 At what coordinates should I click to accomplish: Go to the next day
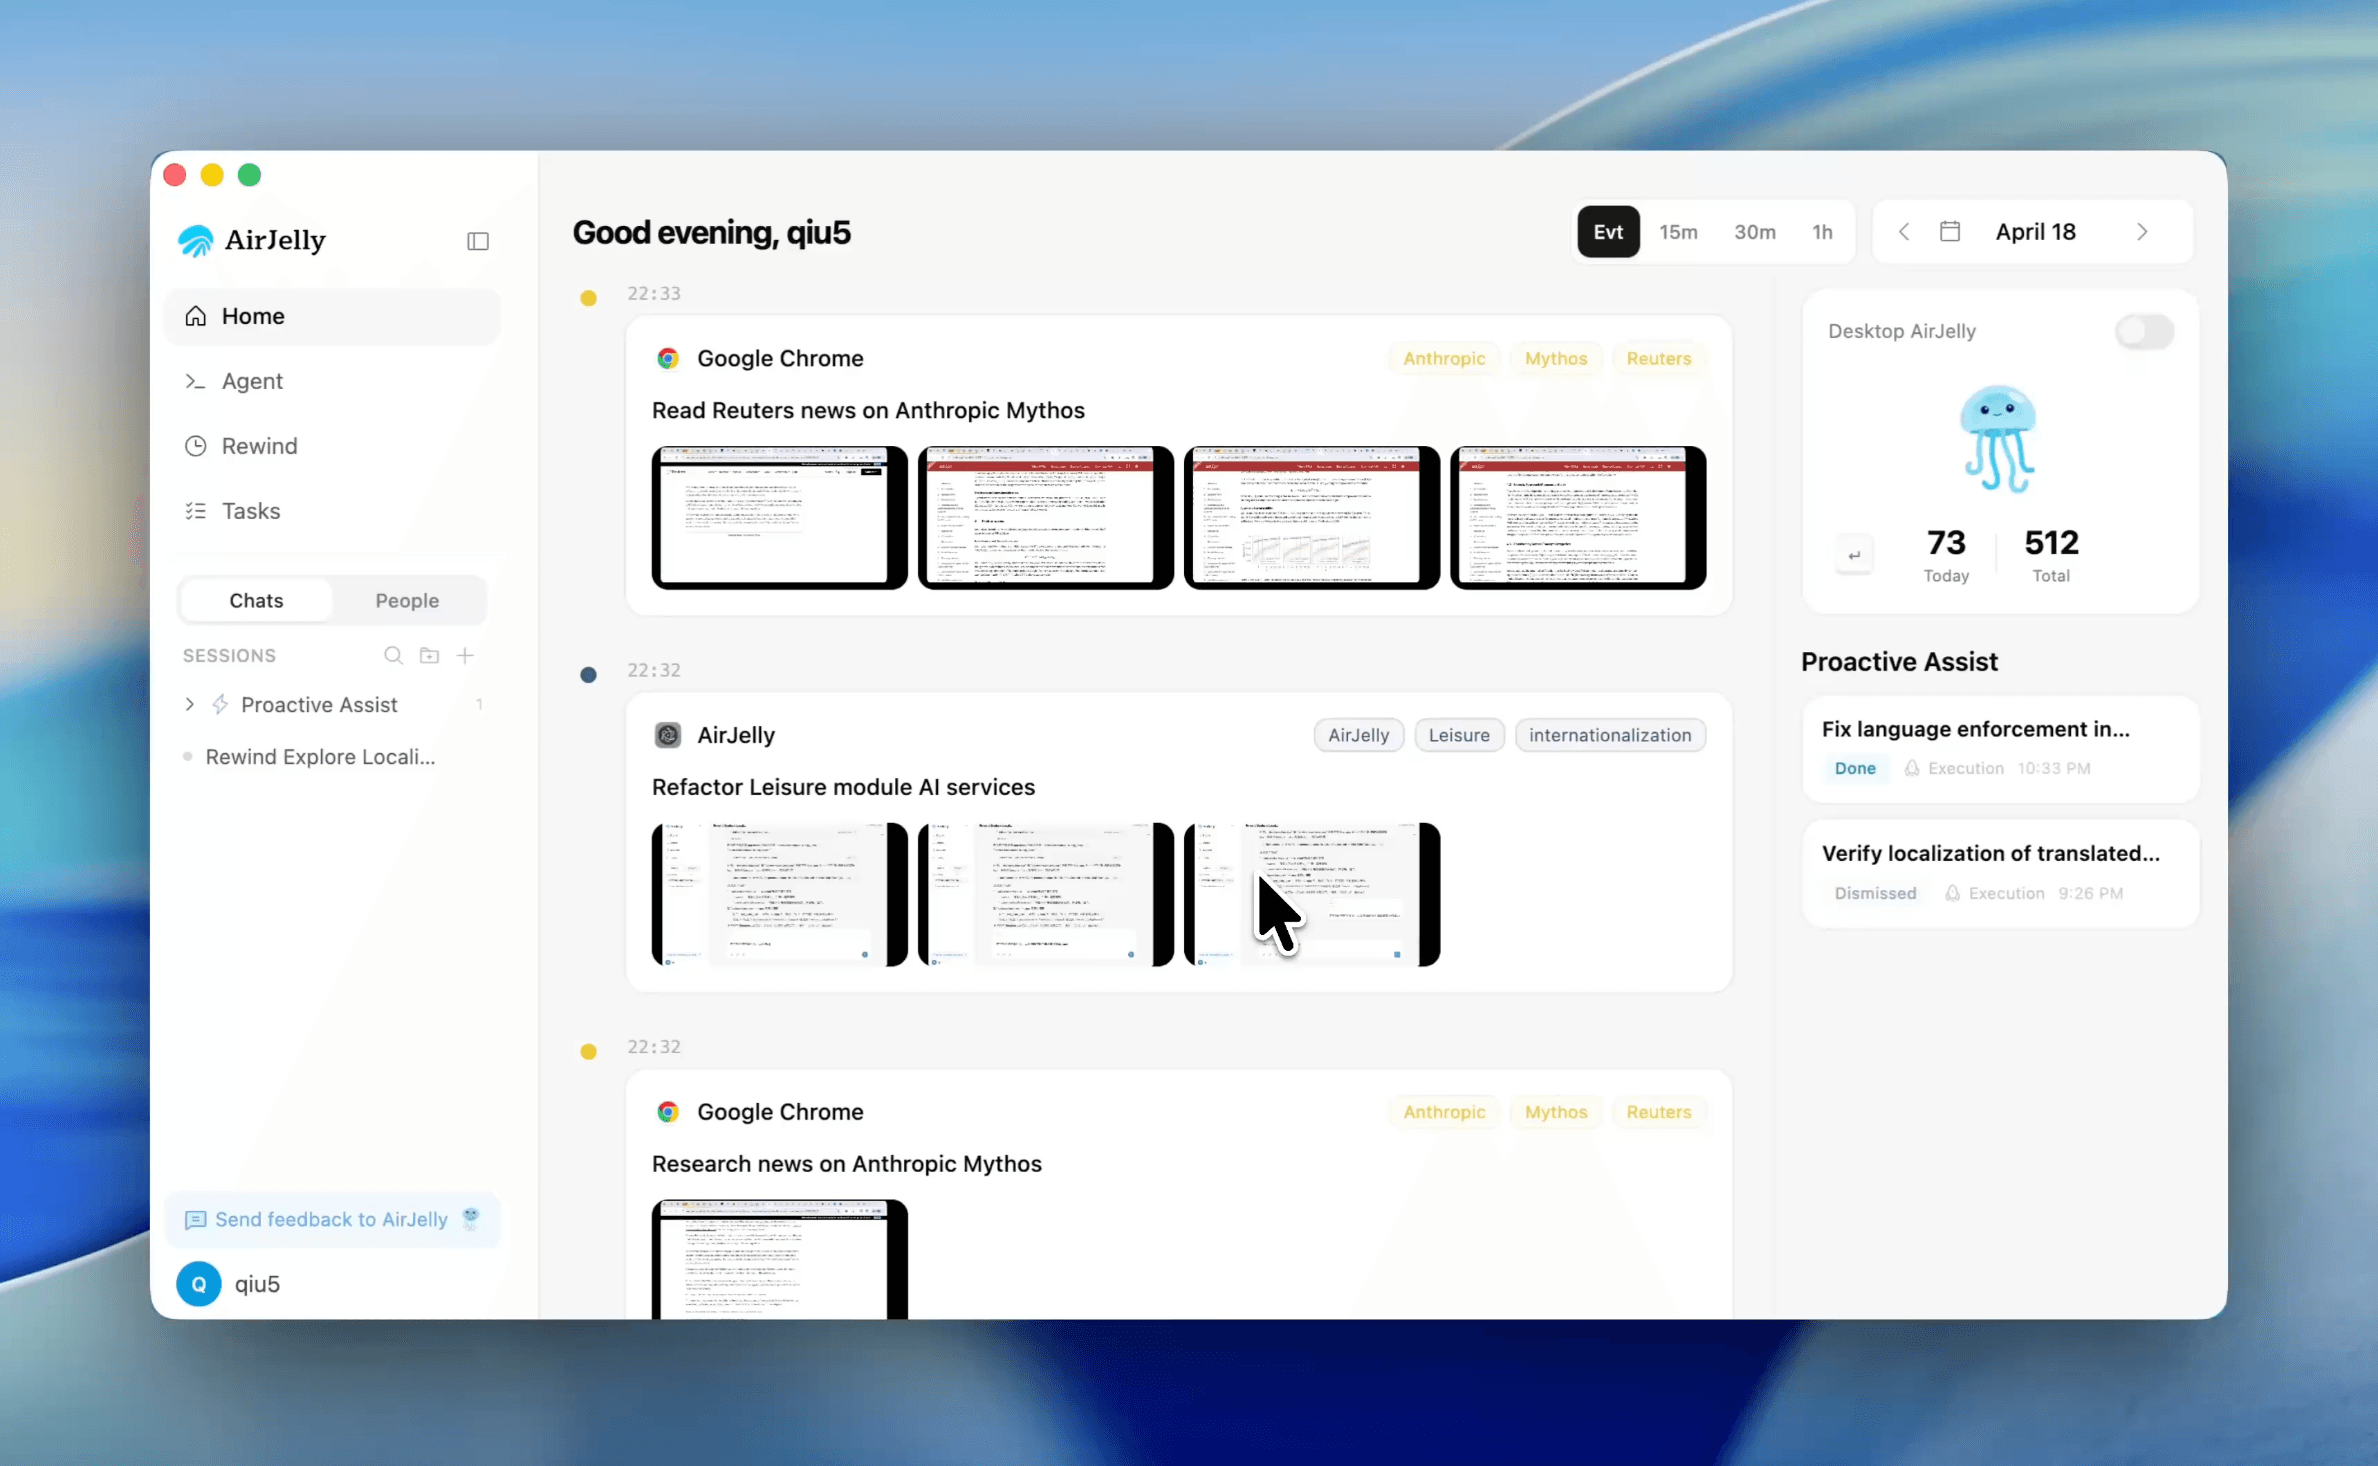pyautogui.click(x=2142, y=232)
